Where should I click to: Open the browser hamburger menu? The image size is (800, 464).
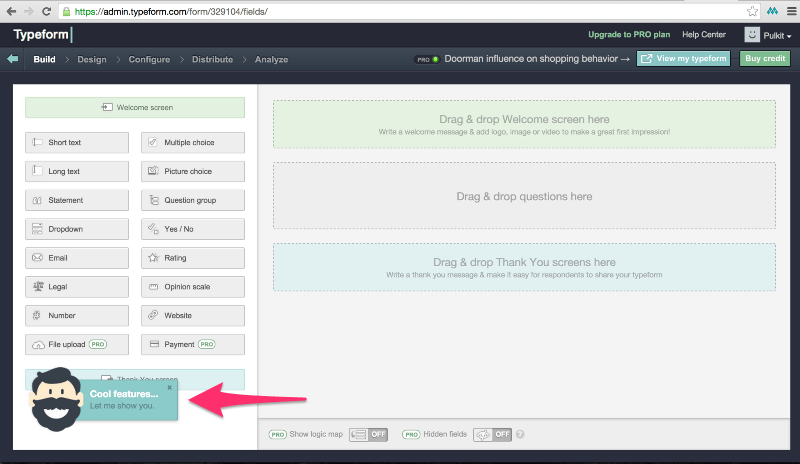point(791,11)
